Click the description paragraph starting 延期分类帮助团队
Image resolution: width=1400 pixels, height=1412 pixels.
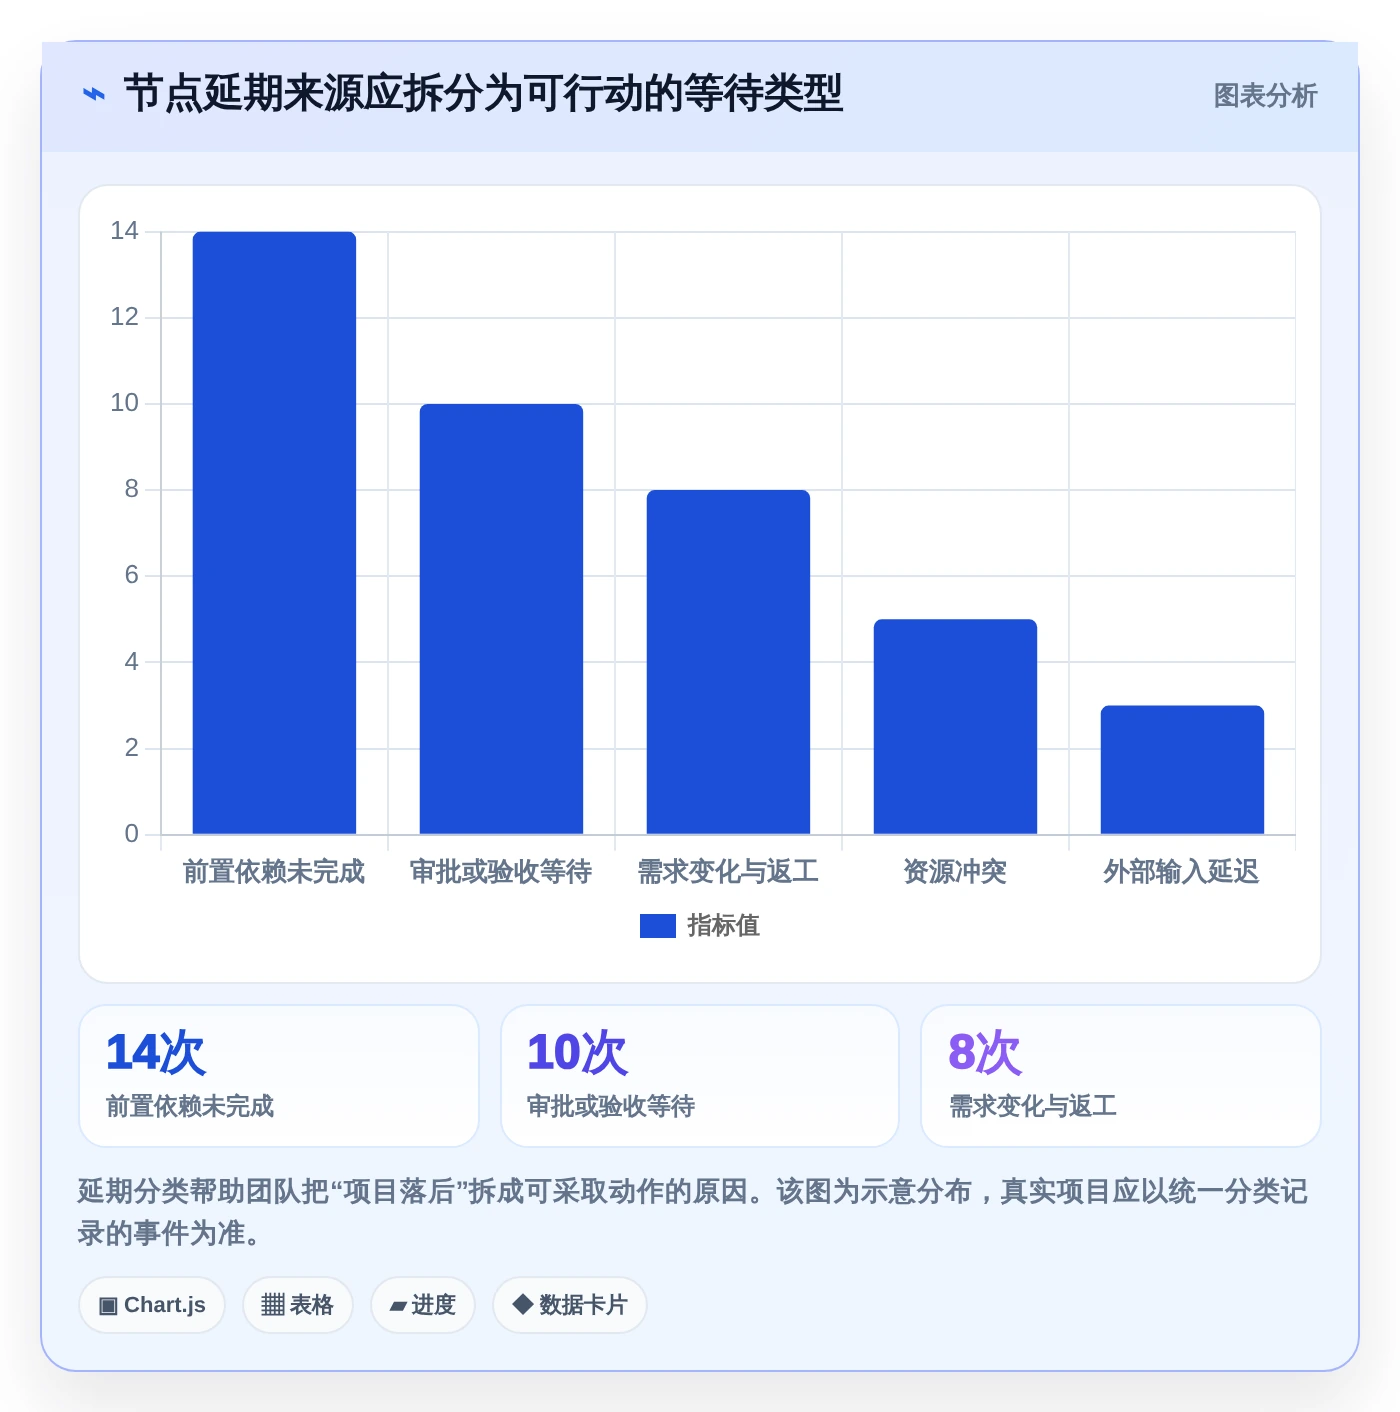coord(692,1212)
